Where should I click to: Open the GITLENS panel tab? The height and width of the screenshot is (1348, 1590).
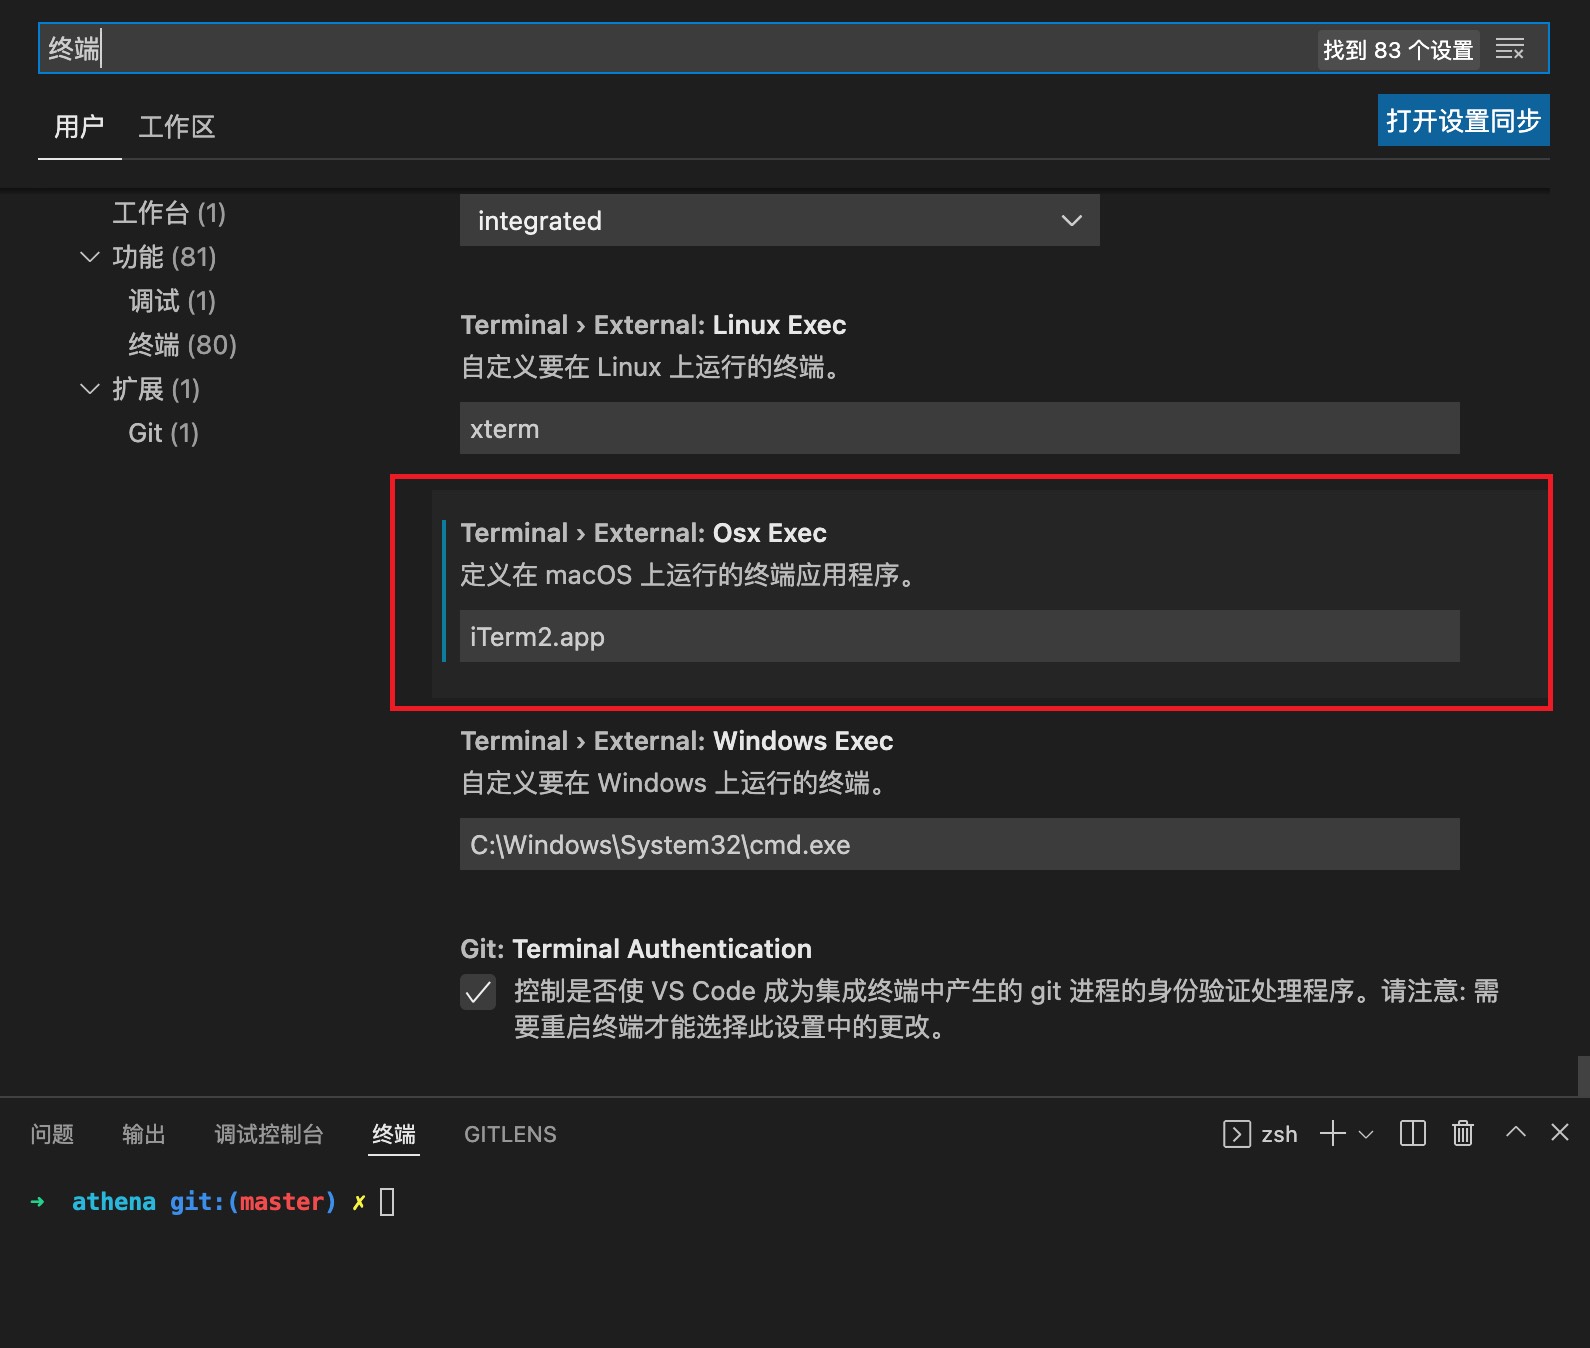510,1134
